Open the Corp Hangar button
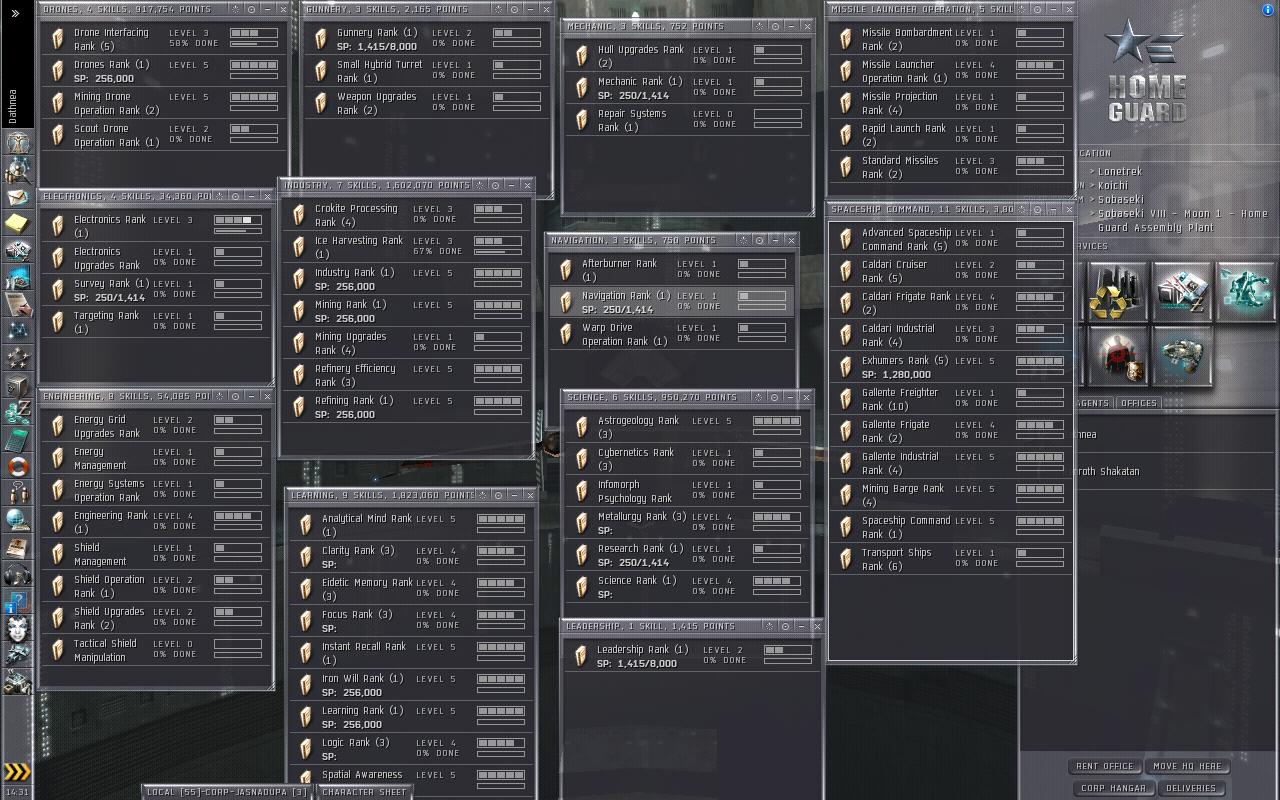Screen dimensions: 1280x800 1113,788
